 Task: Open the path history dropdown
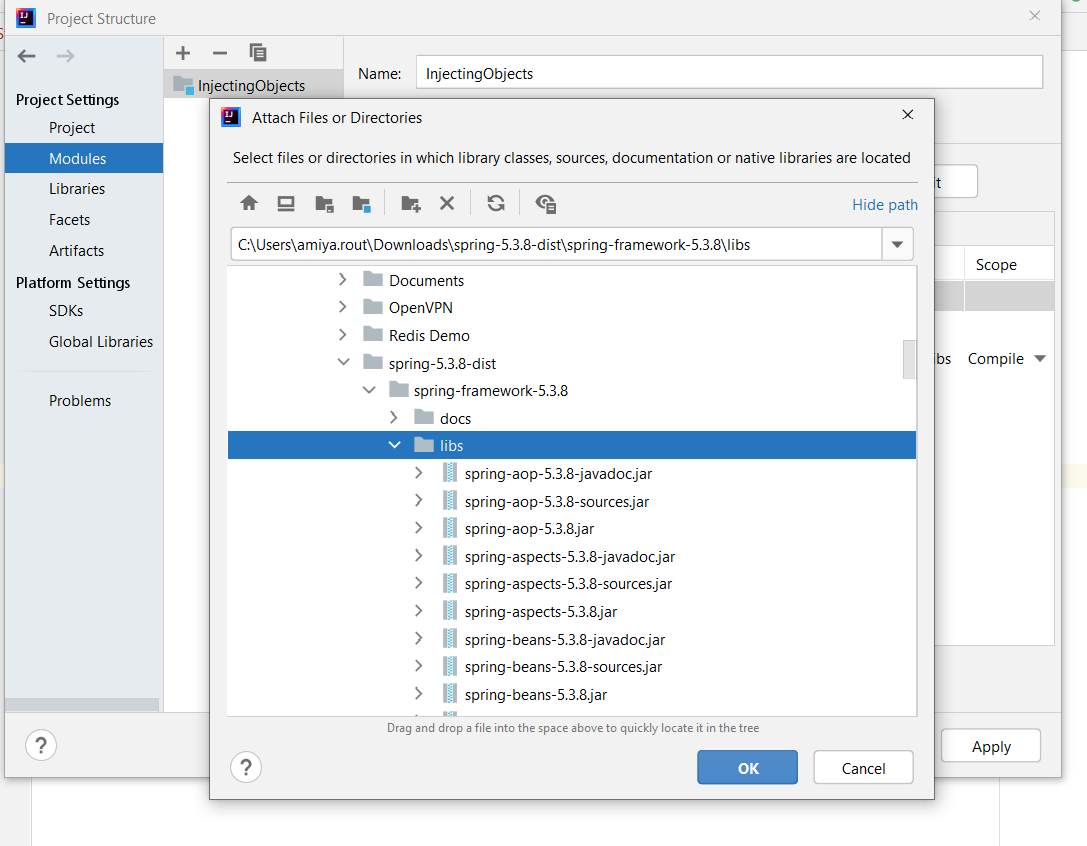point(897,244)
